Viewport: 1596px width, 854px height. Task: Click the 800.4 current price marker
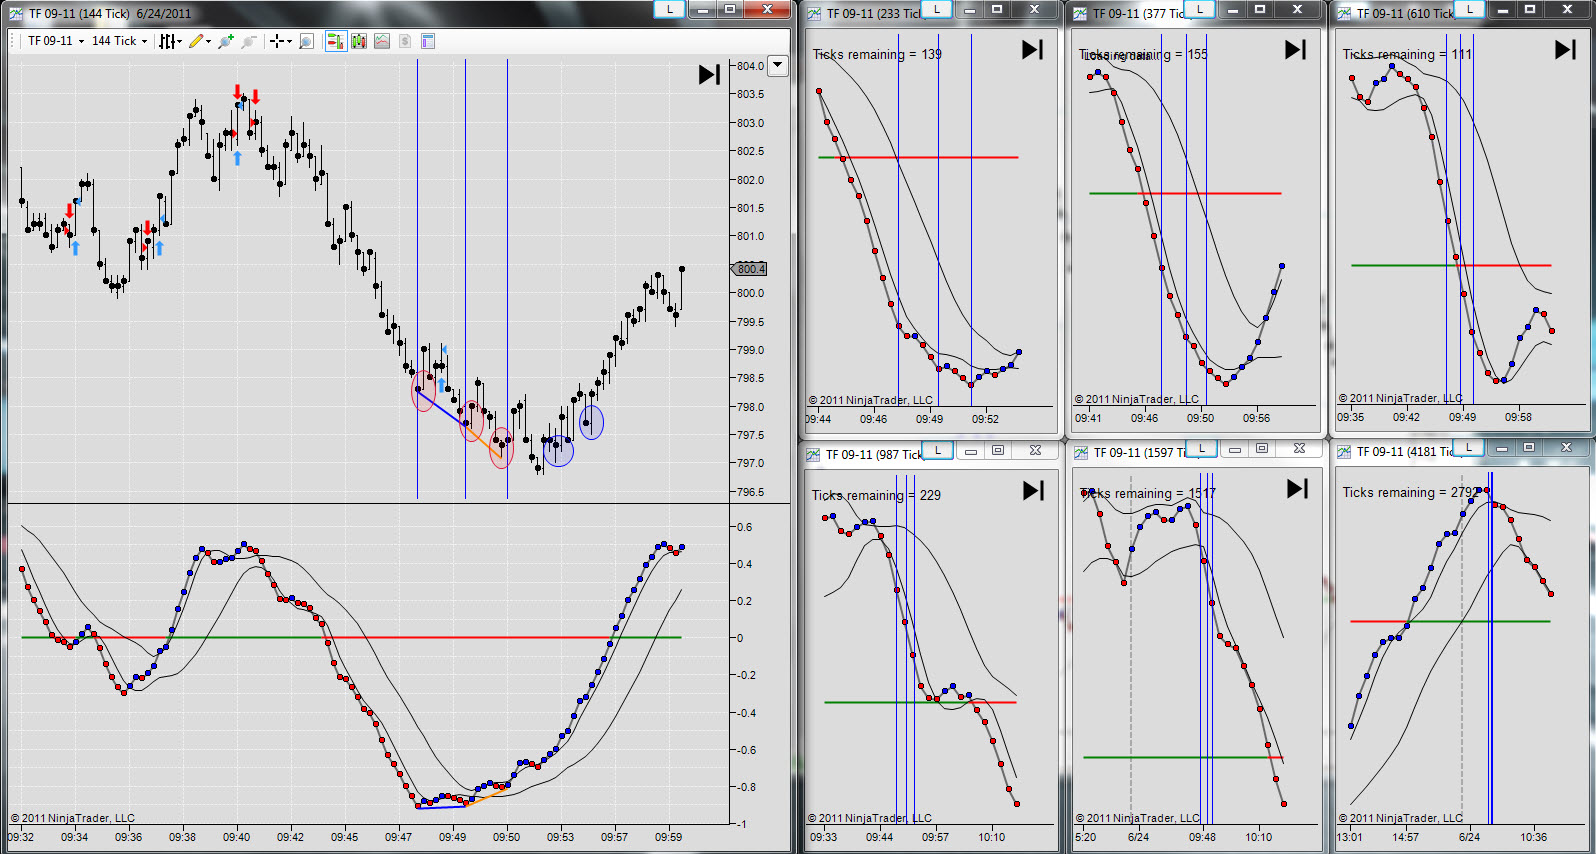(x=750, y=269)
